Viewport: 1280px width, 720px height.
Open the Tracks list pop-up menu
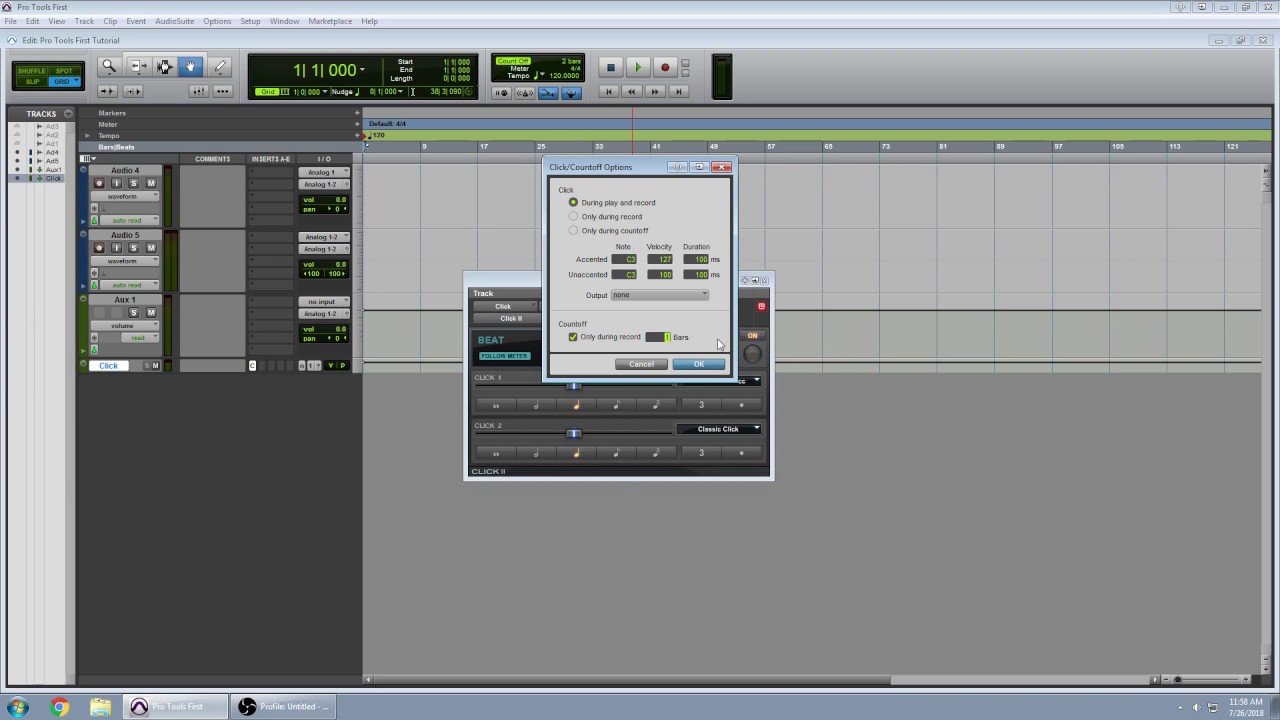(x=68, y=114)
